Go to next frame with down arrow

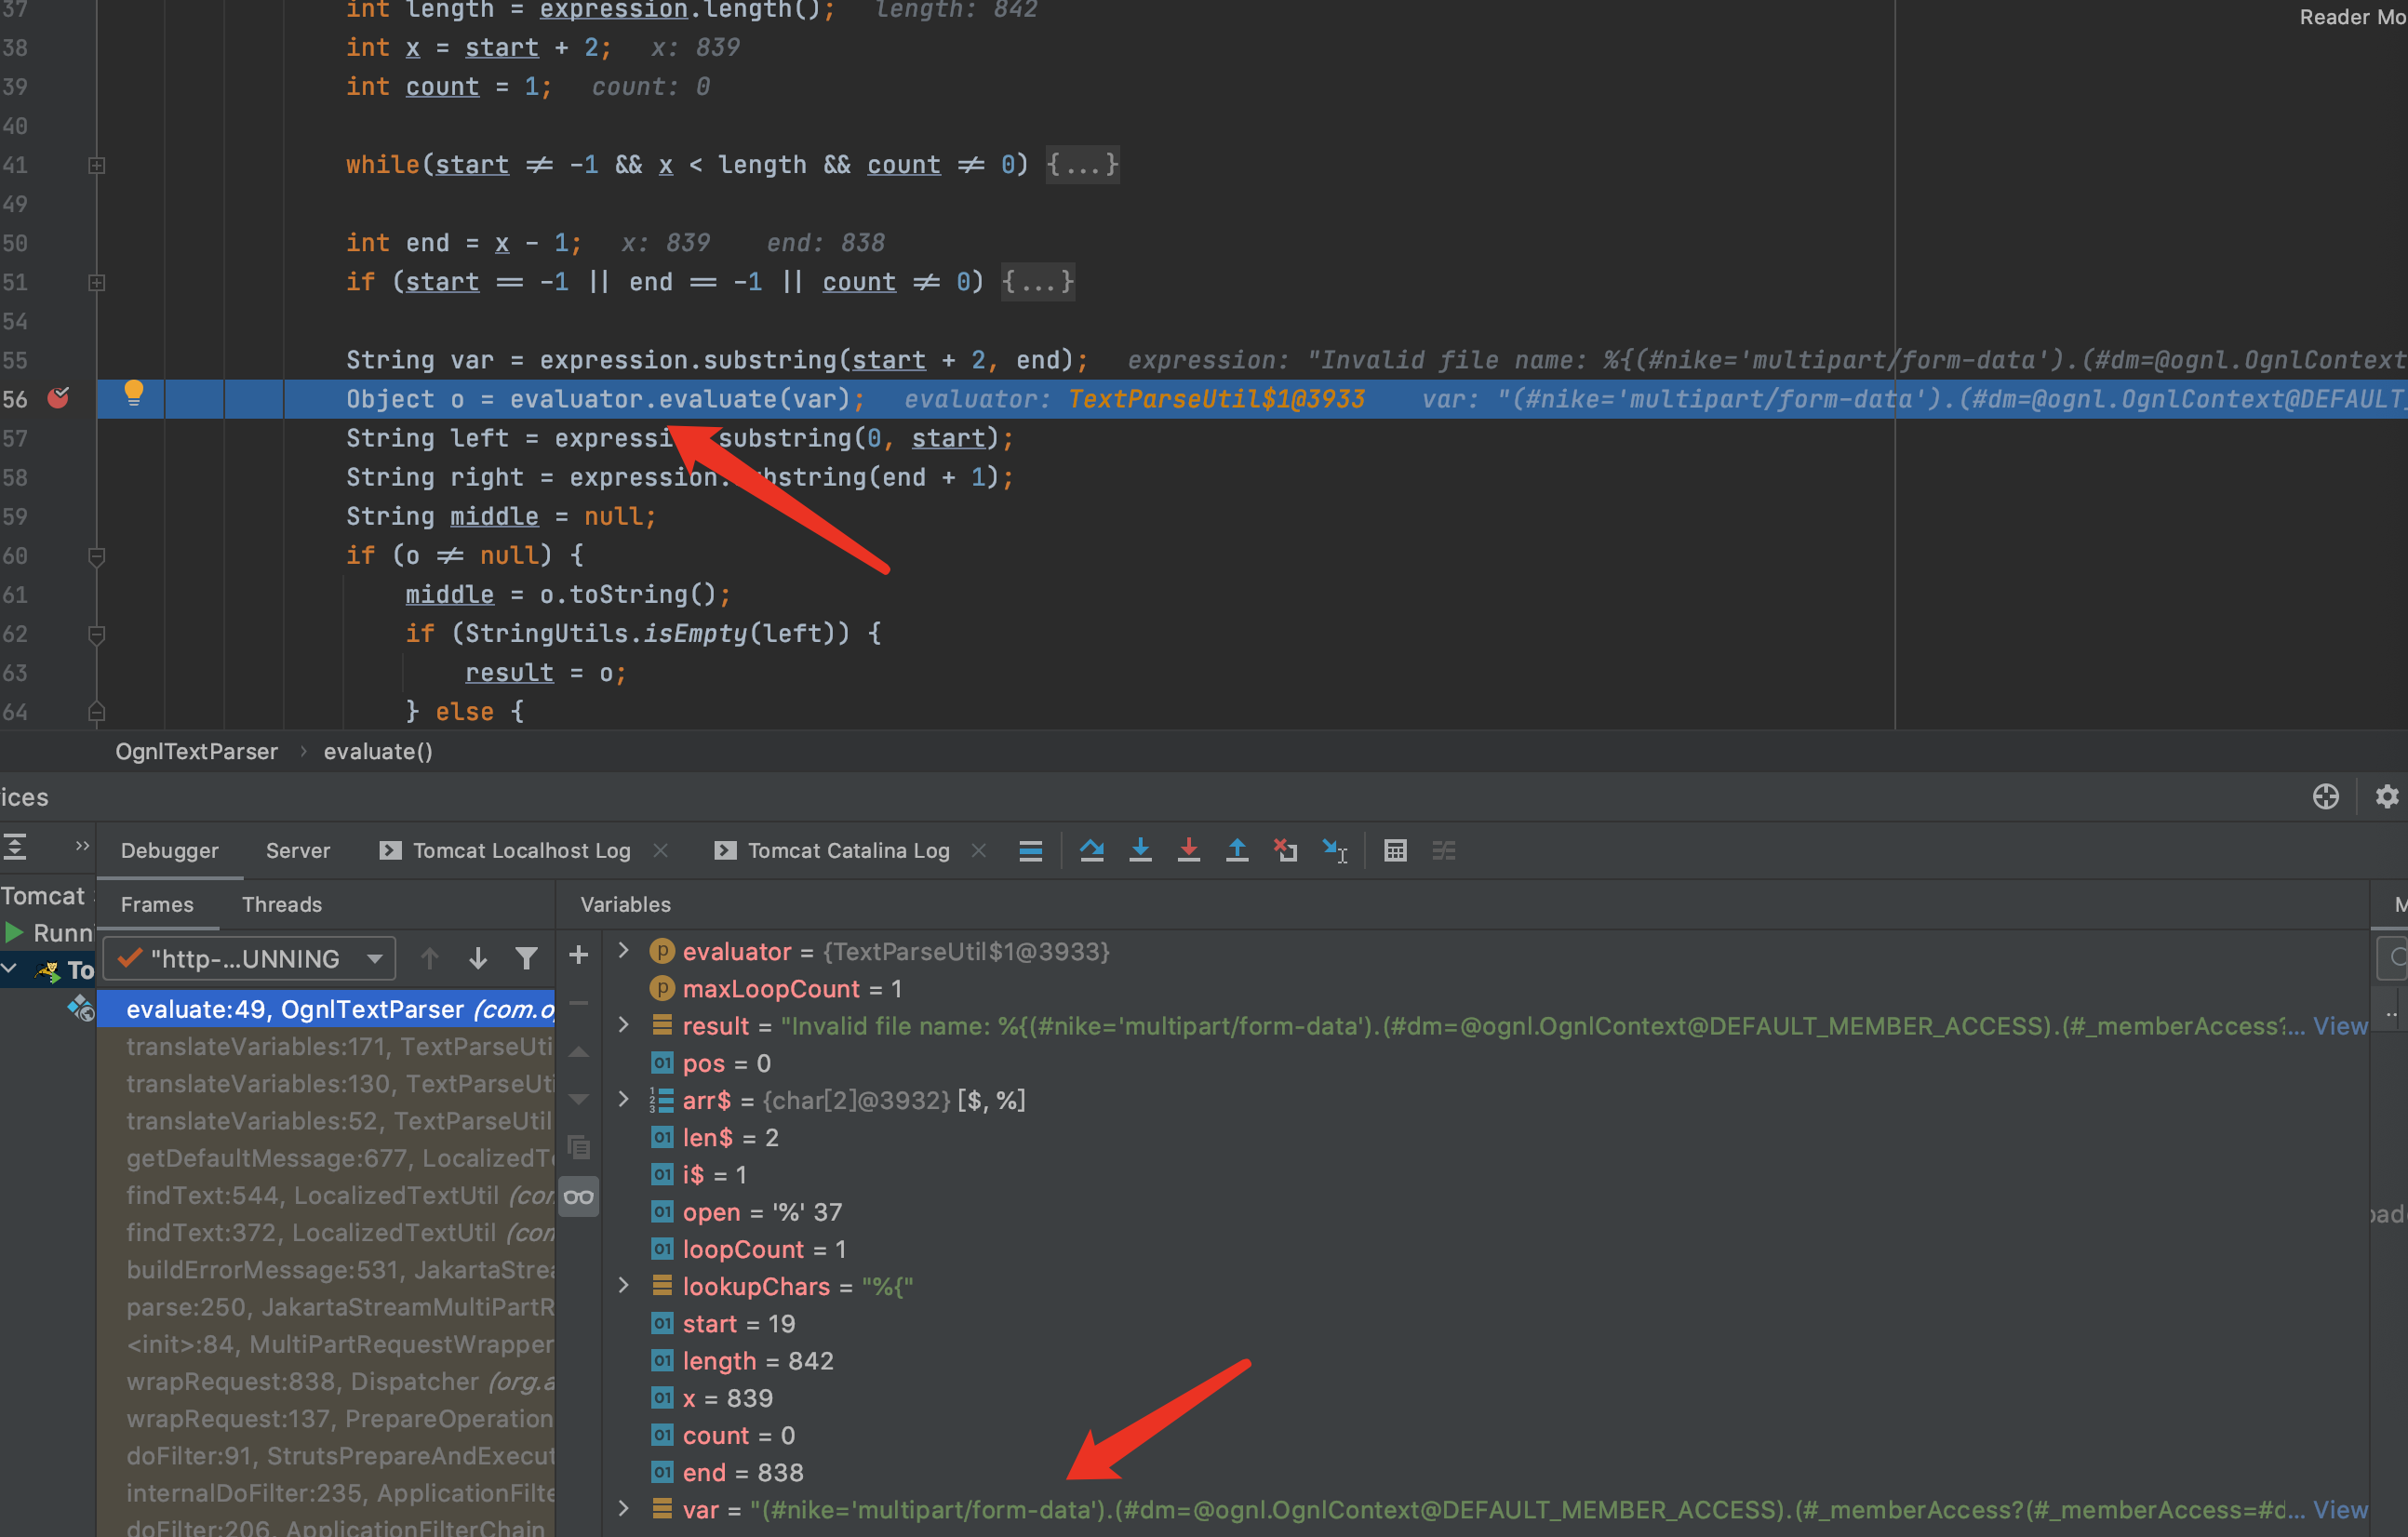(x=478, y=958)
